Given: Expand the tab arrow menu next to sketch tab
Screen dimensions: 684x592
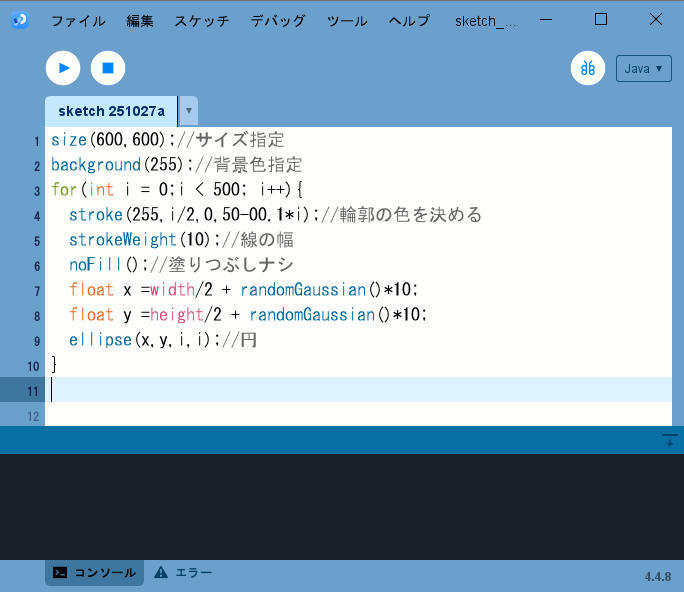Looking at the screenshot, I should pos(188,111).
